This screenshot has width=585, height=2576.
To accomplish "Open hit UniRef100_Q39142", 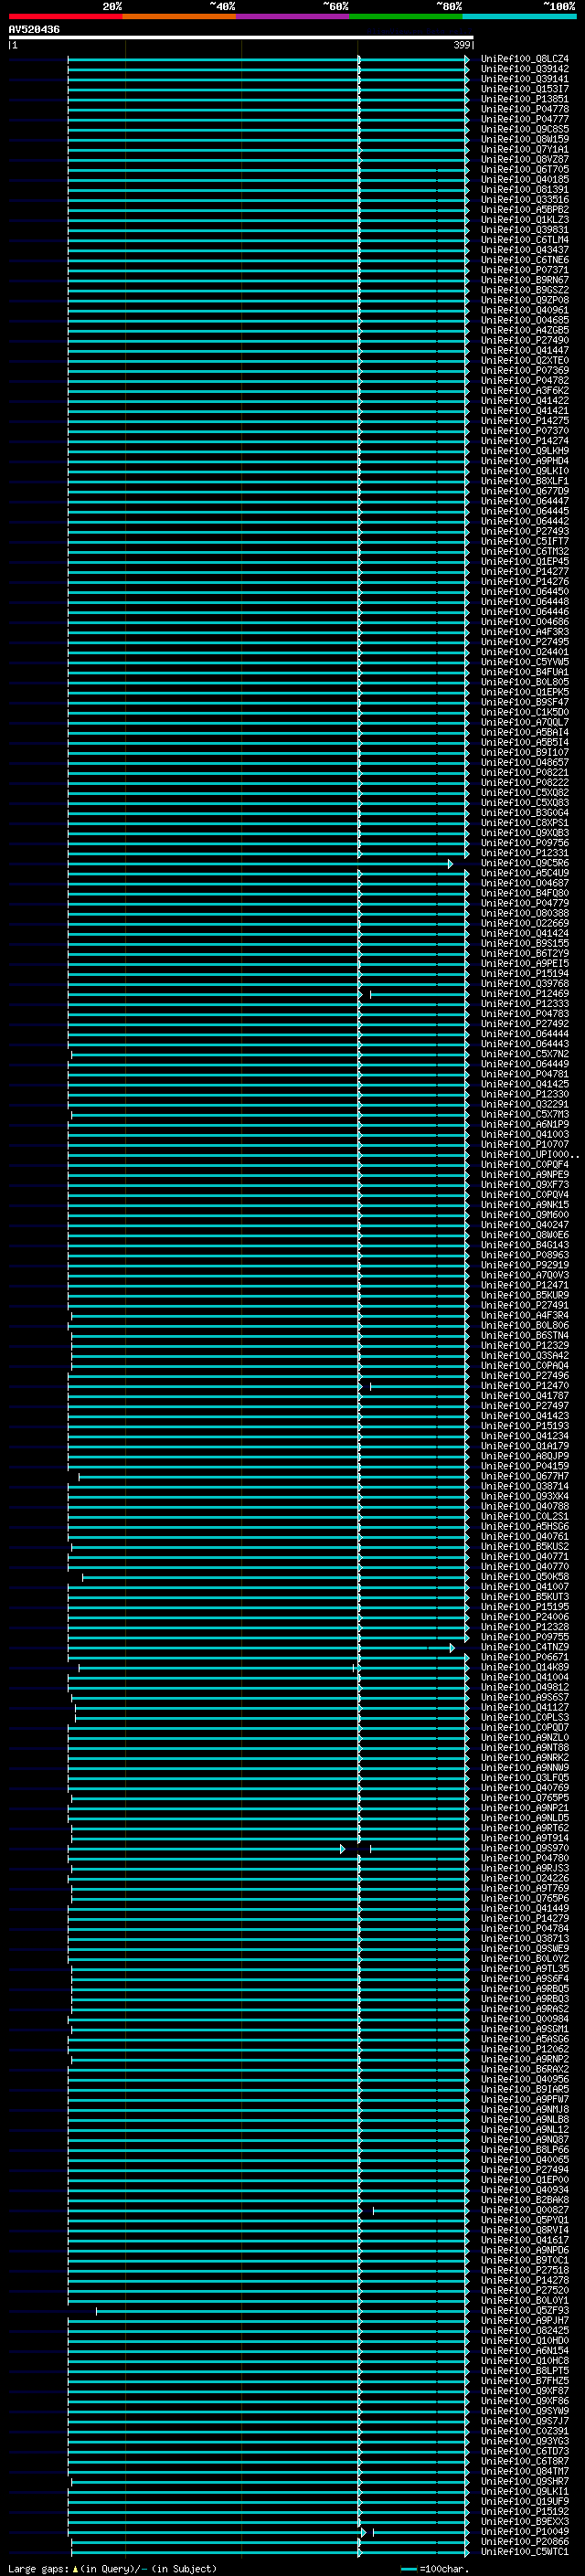I will pos(524,69).
